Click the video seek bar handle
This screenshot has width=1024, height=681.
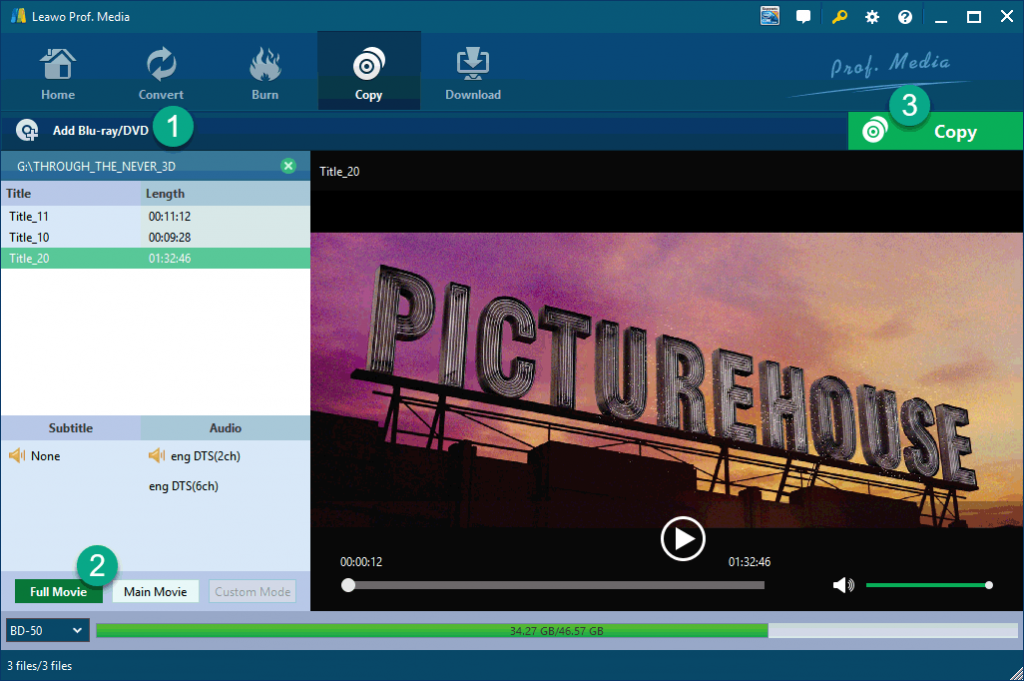(349, 585)
